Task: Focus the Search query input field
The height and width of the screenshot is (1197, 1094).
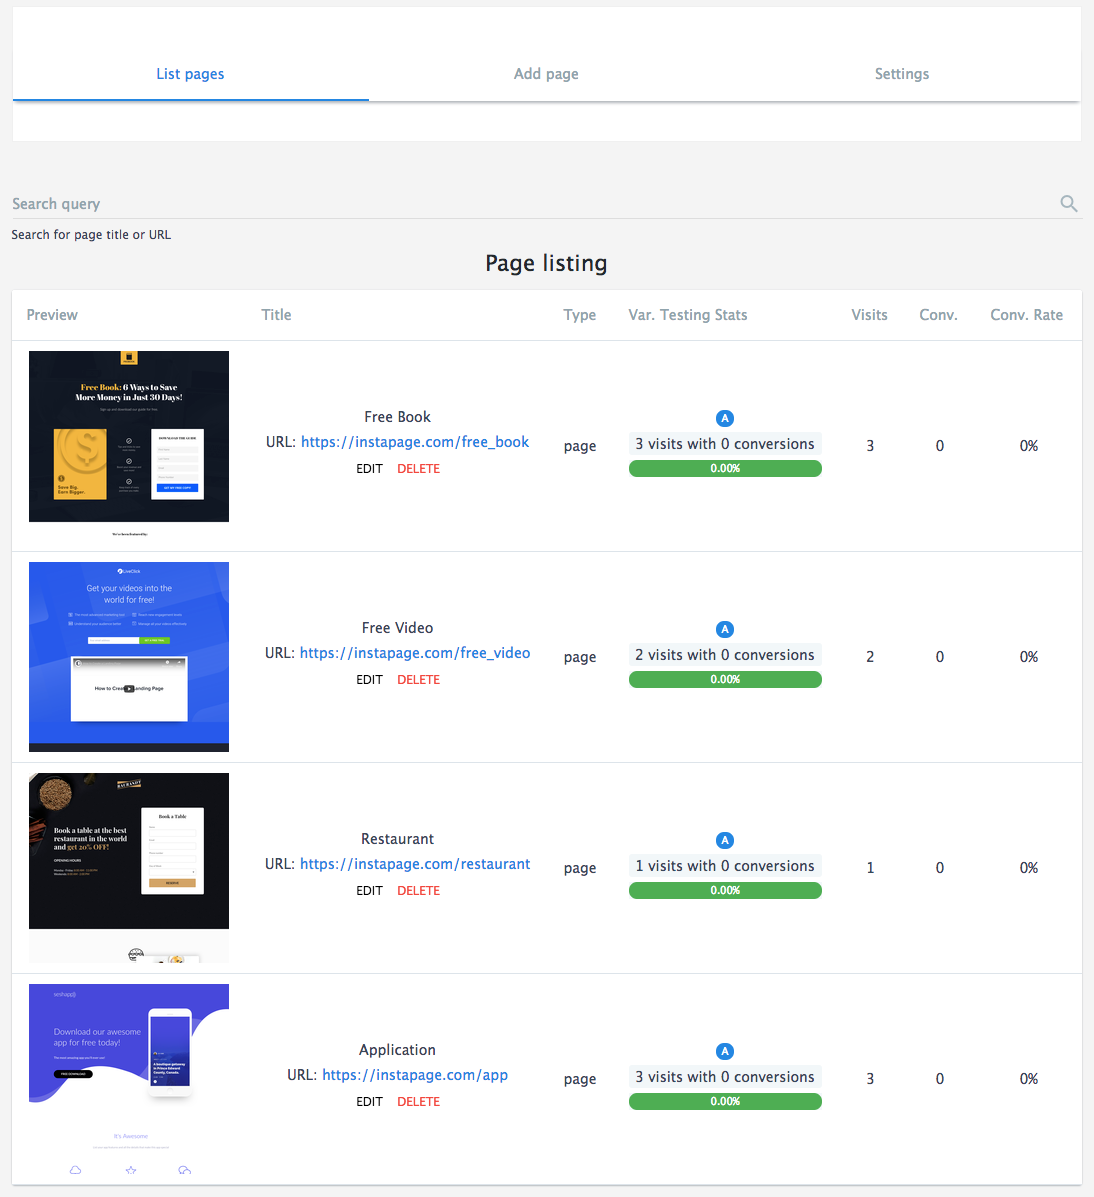Action: point(530,204)
